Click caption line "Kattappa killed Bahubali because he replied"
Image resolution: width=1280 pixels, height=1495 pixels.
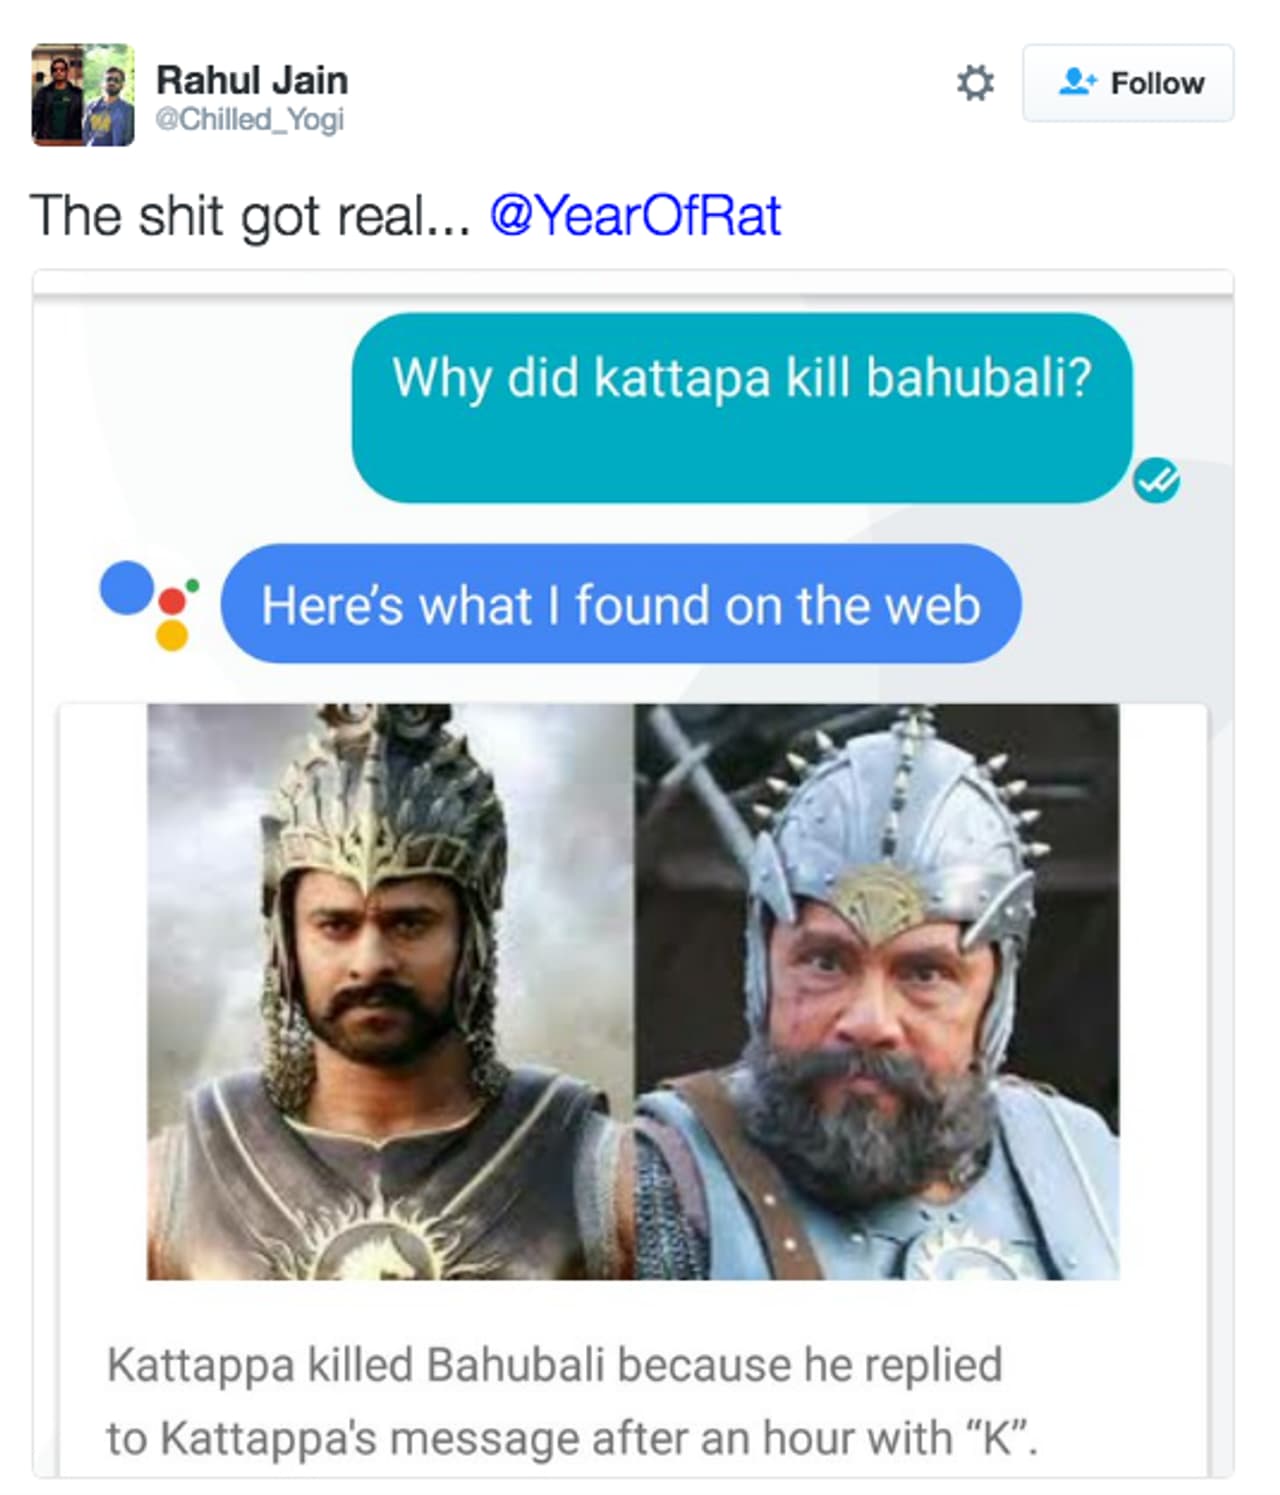click(554, 1365)
